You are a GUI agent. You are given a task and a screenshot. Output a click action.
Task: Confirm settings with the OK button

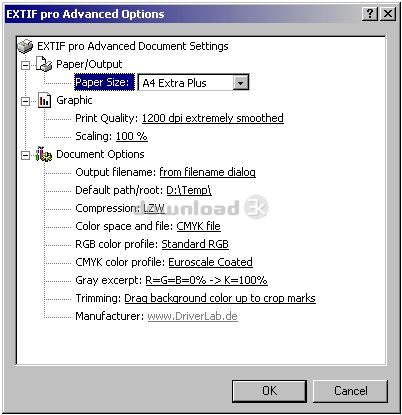[x=269, y=391]
